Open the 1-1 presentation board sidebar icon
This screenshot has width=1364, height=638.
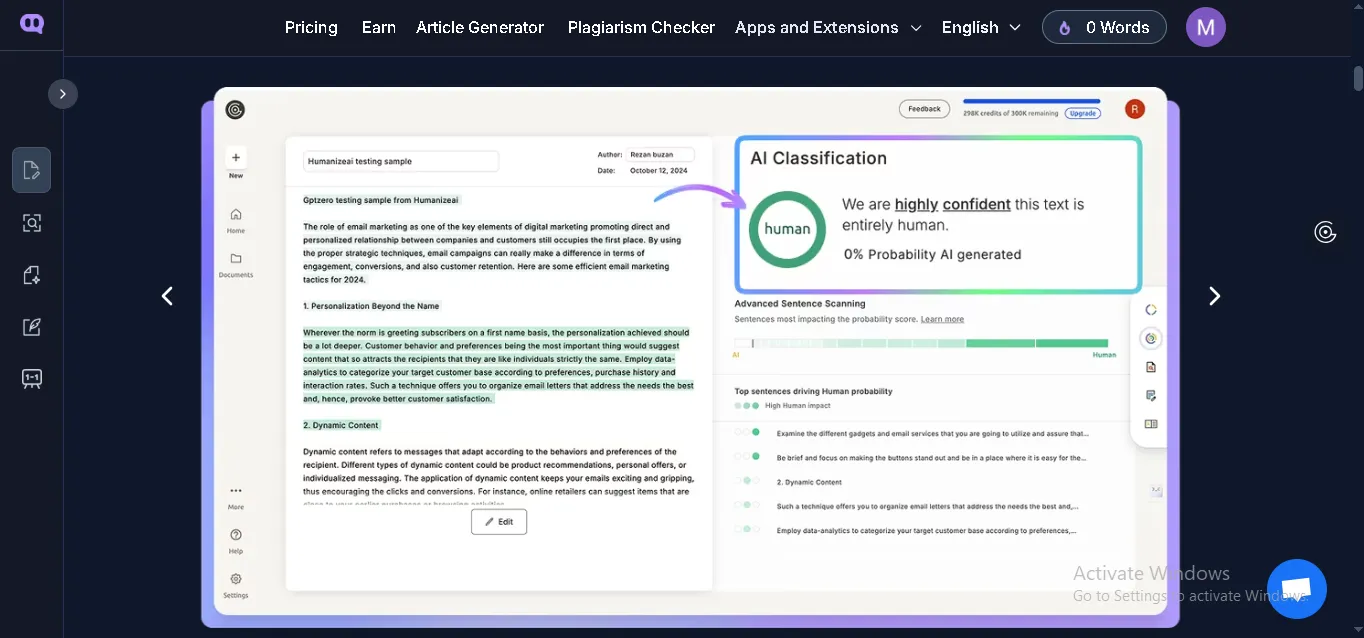[x=32, y=379]
